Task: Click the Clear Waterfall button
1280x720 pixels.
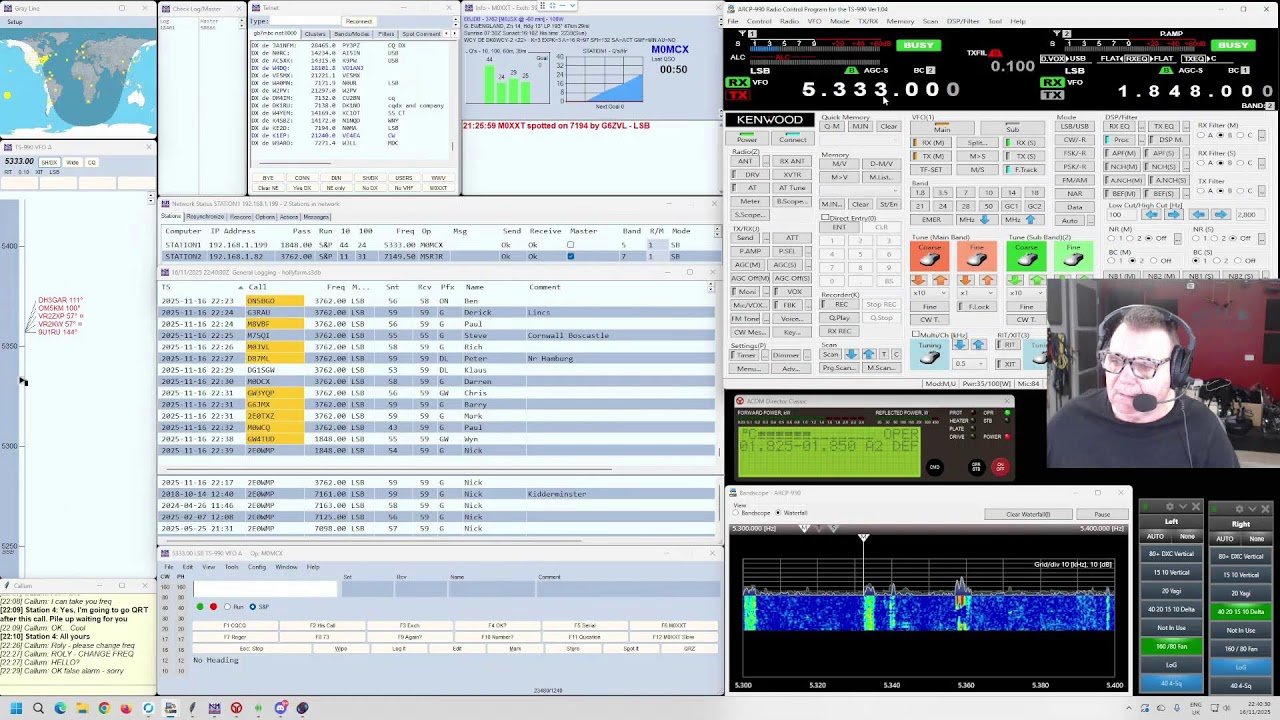Action: tap(1028, 514)
